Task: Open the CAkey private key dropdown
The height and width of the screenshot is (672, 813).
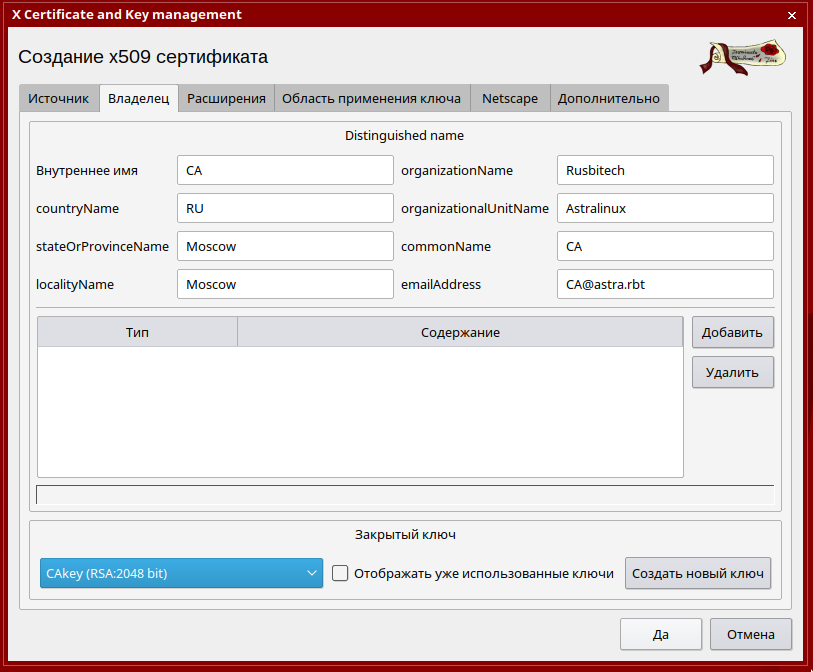Action: coord(181,573)
